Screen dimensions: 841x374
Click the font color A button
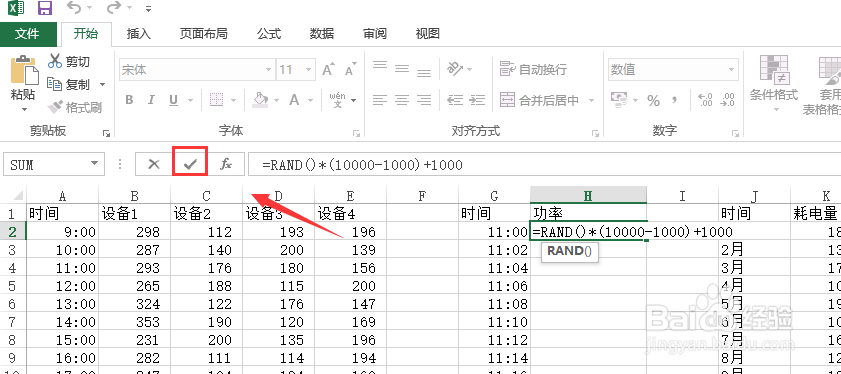(294, 100)
